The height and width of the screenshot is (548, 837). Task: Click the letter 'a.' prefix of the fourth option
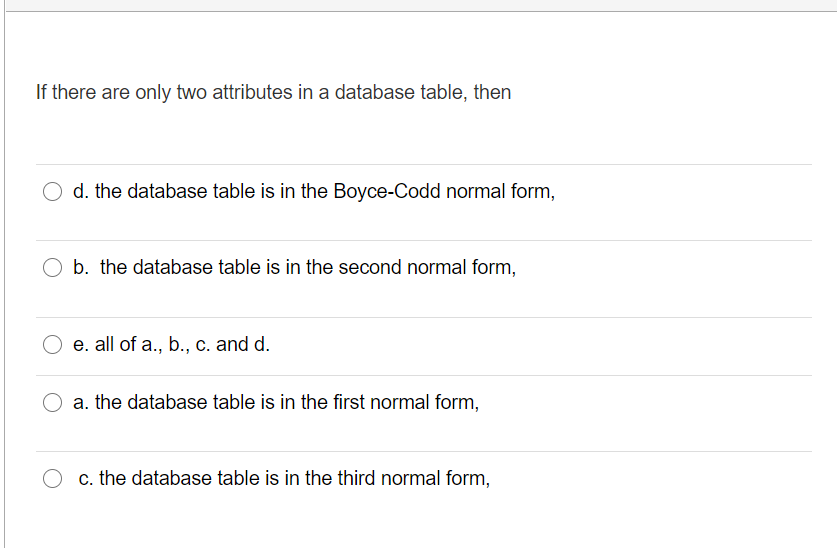coord(81,402)
